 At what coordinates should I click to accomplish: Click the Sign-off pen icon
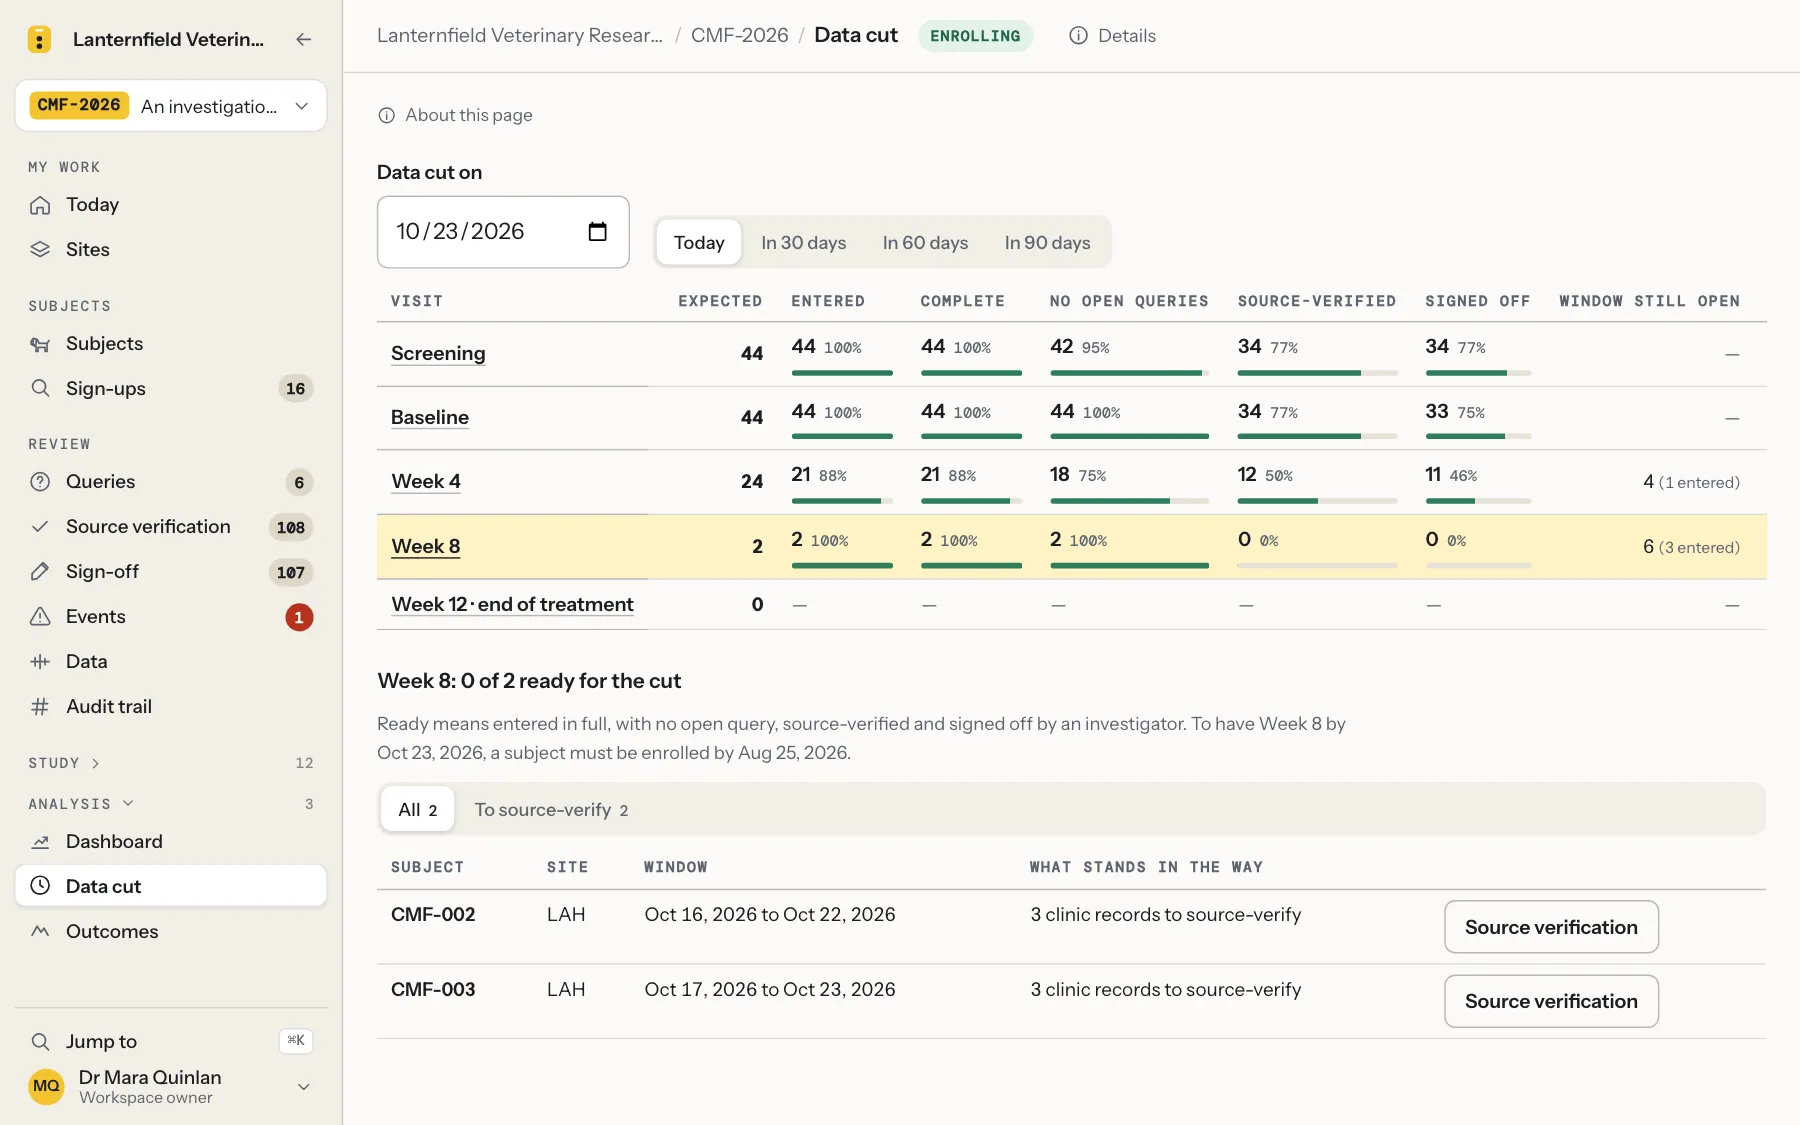tap(40, 572)
